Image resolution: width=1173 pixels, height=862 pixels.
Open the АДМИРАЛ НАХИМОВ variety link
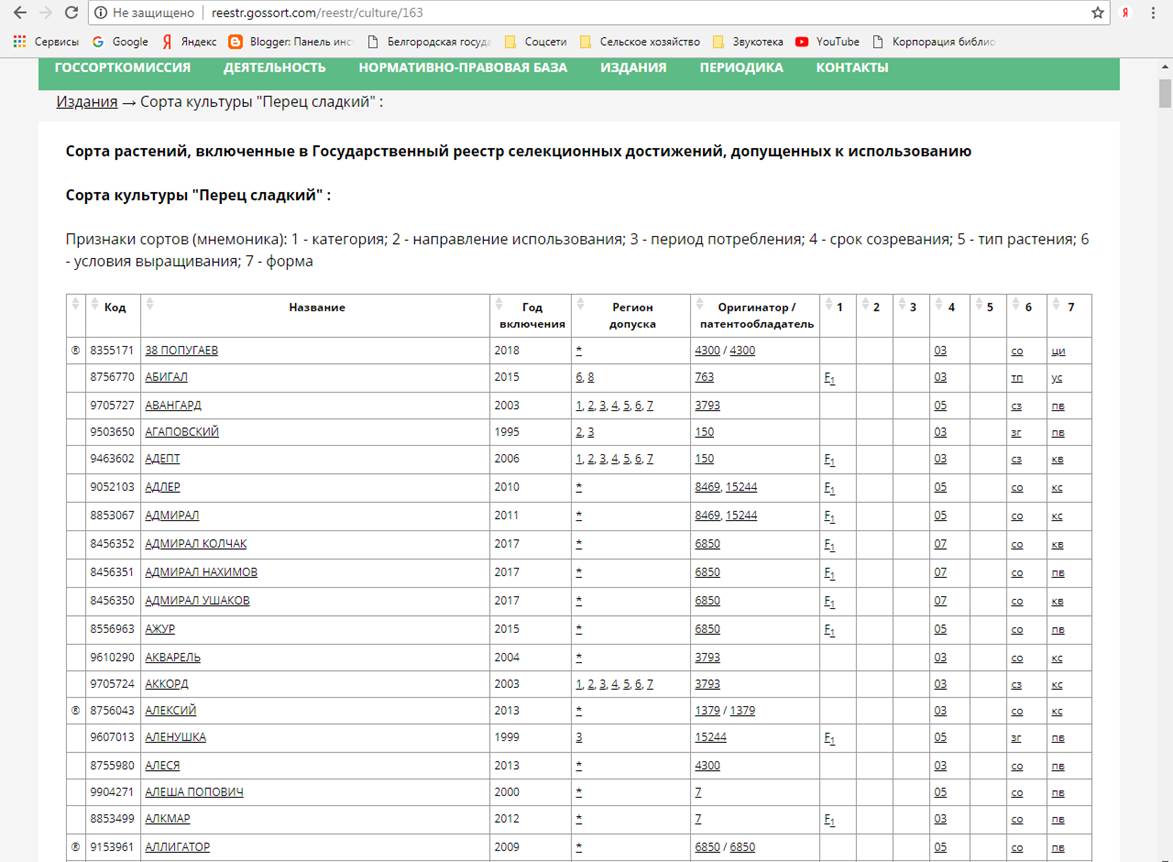coord(201,572)
